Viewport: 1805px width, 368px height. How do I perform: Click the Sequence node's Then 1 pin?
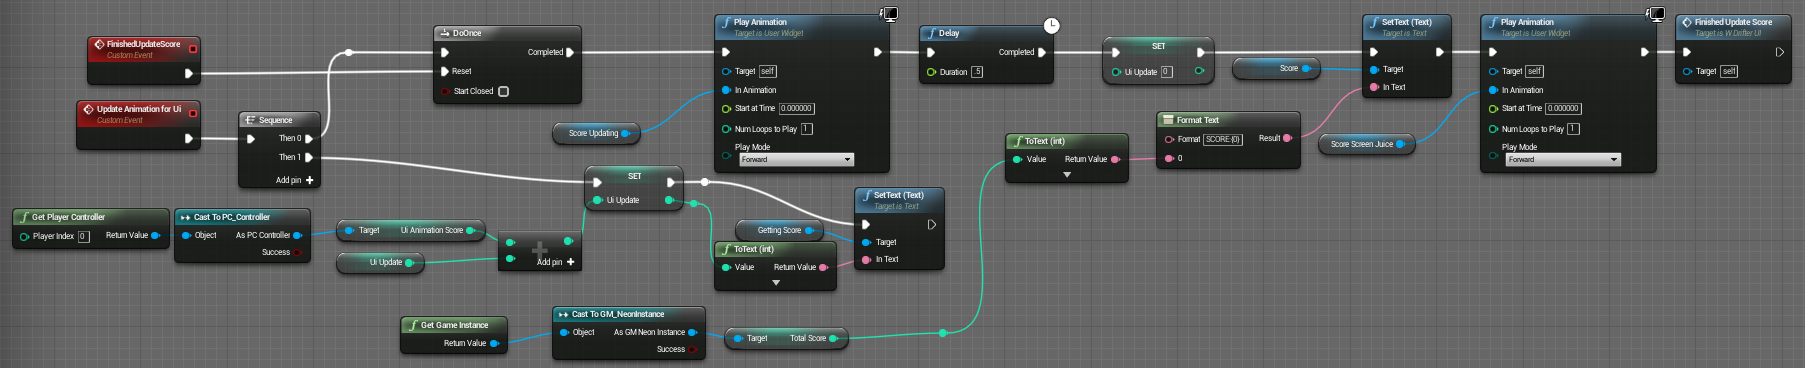coord(309,157)
